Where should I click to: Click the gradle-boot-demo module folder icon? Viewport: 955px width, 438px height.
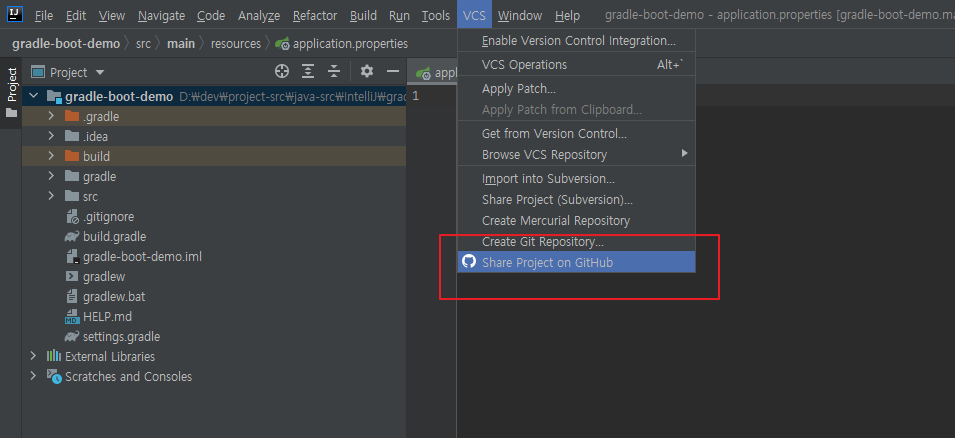(x=54, y=96)
